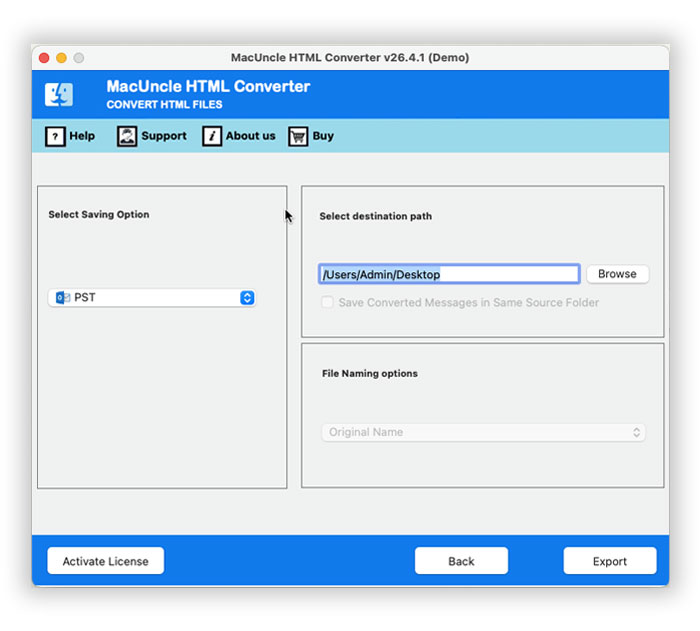Toggle Save Converted Messages in Same Source Folder checkbox
This screenshot has width=700, height=631.
(x=327, y=302)
